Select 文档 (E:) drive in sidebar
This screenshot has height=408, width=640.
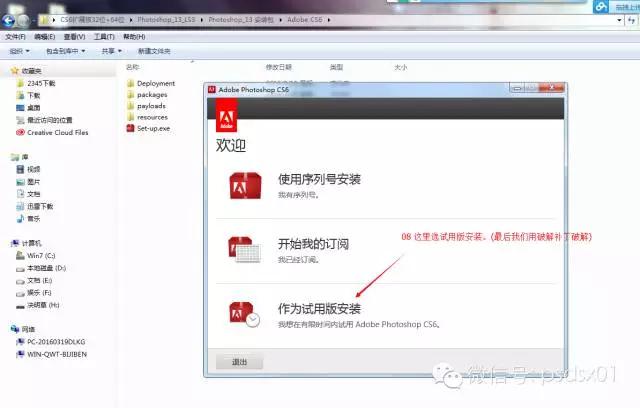pos(40,280)
